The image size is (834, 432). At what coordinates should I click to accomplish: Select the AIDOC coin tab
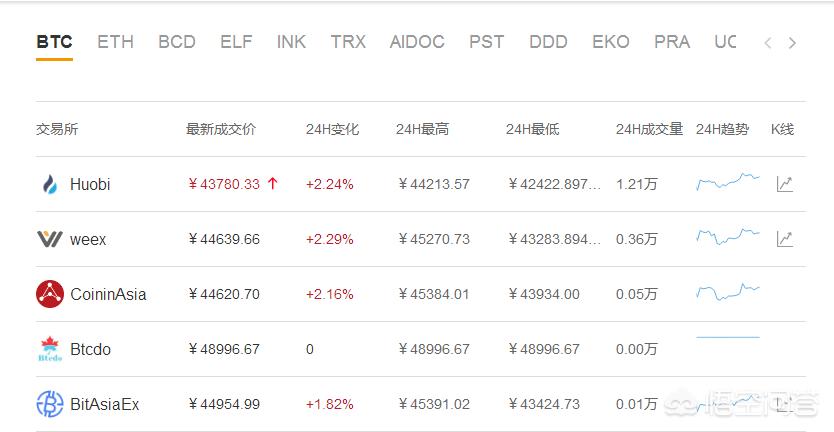click(x=417, y=42)
